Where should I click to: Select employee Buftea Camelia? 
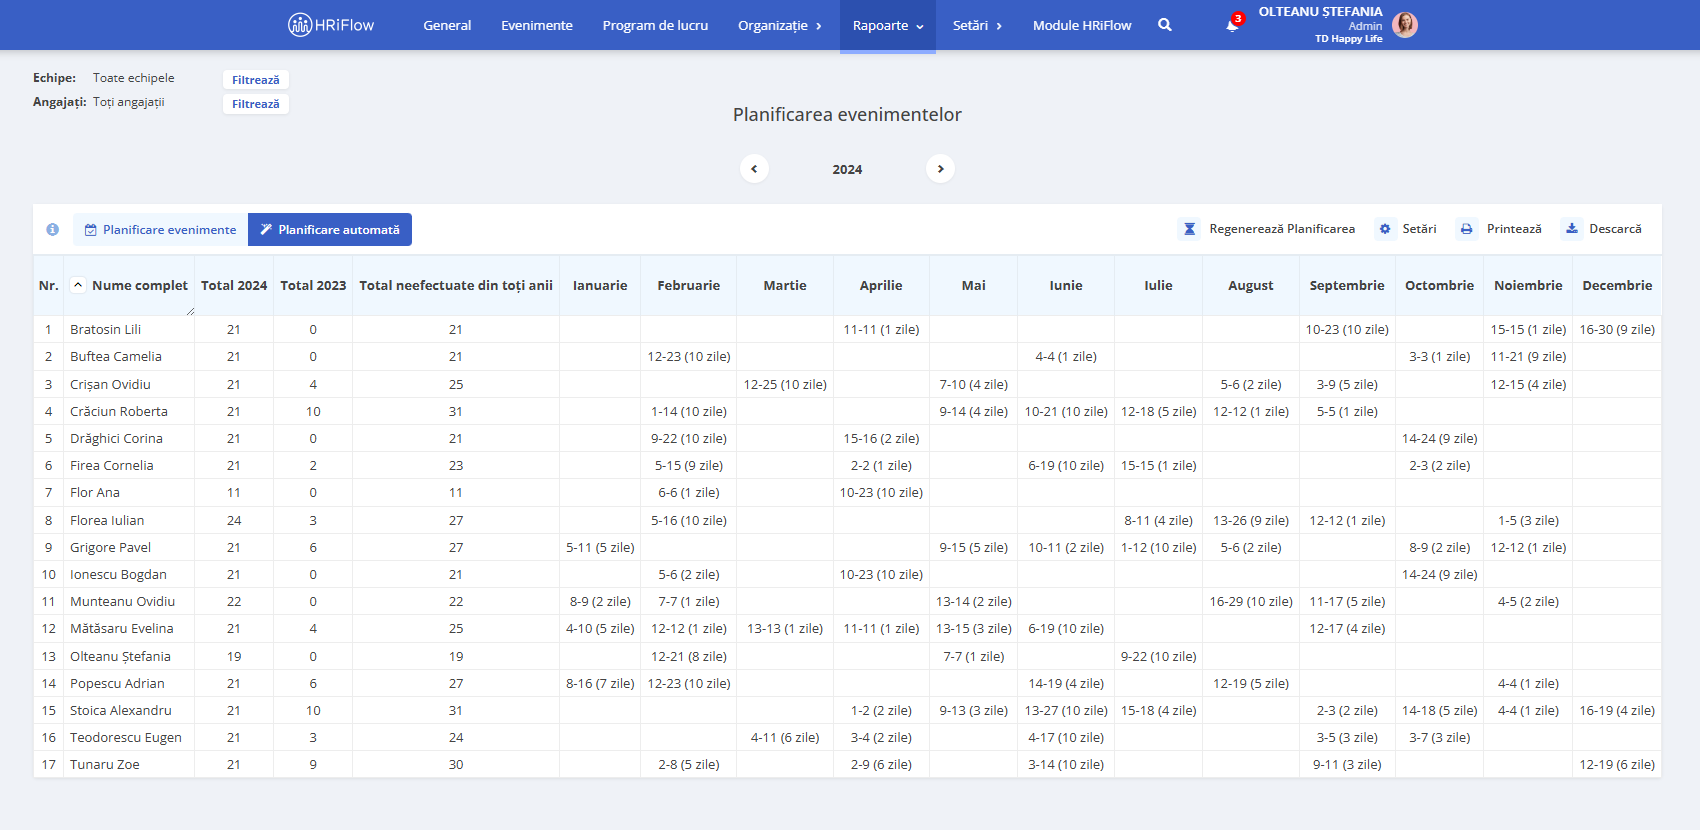tap(116, 356)
